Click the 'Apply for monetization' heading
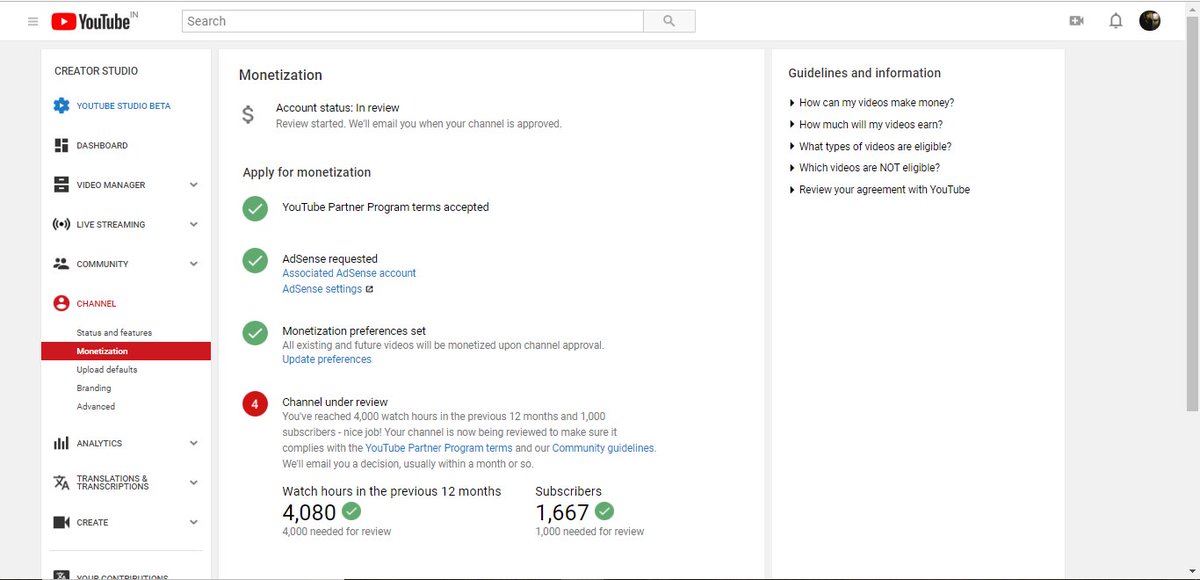Image resolution: width=1200 pixels, height=580 pixels. (307, 172)
